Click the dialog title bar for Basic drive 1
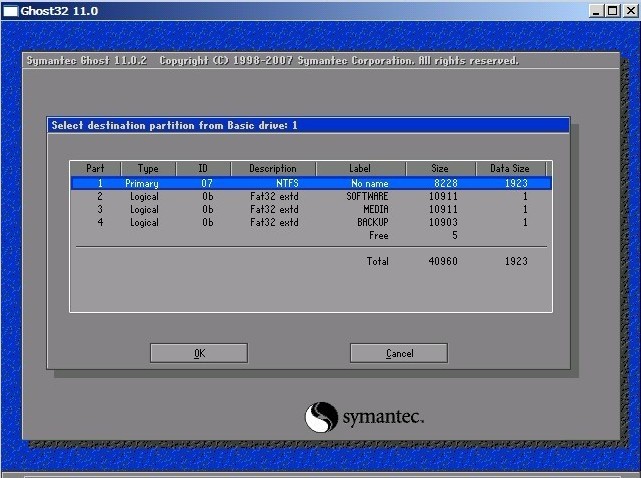 pyautogui.click(x=309, y=125)
